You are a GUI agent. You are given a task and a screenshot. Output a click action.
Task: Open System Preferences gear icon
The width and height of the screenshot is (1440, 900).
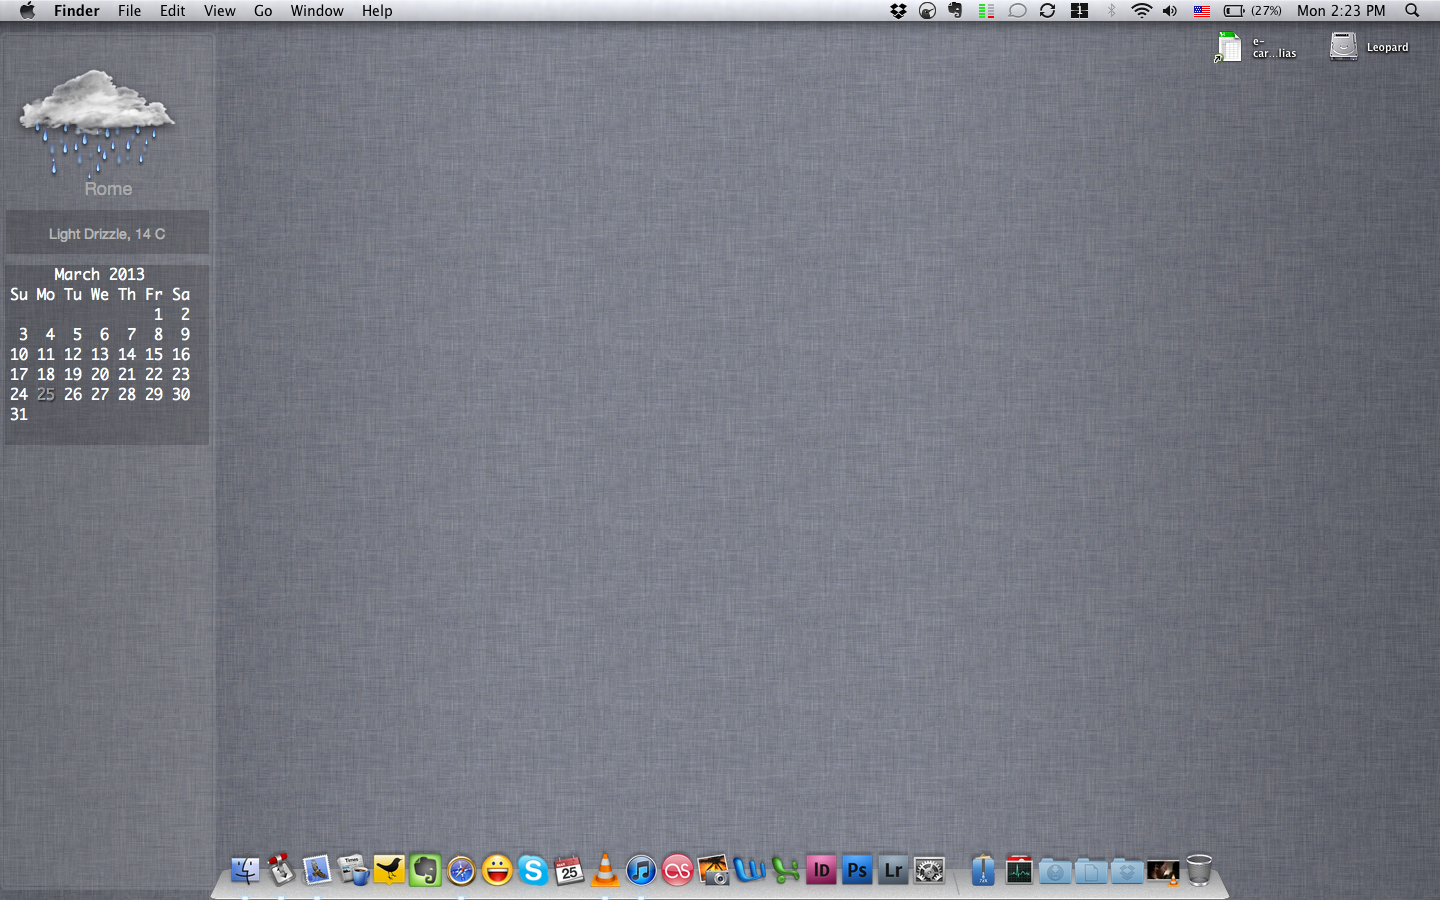[929, 870]
